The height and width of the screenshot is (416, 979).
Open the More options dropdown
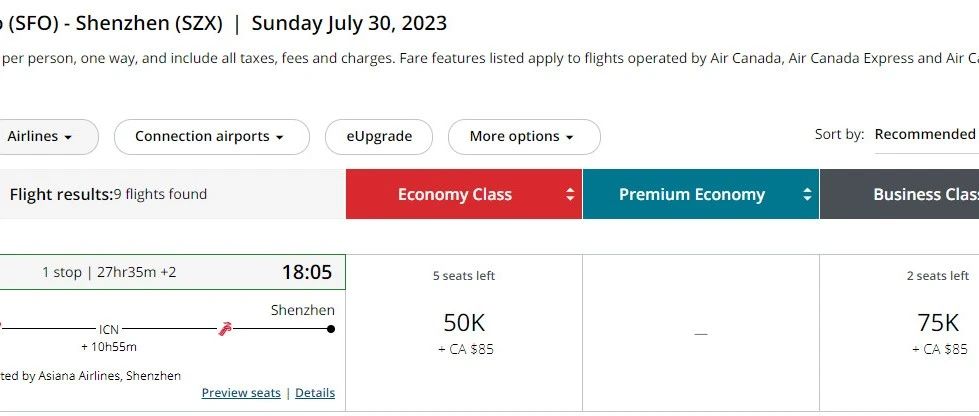(524, 137)
